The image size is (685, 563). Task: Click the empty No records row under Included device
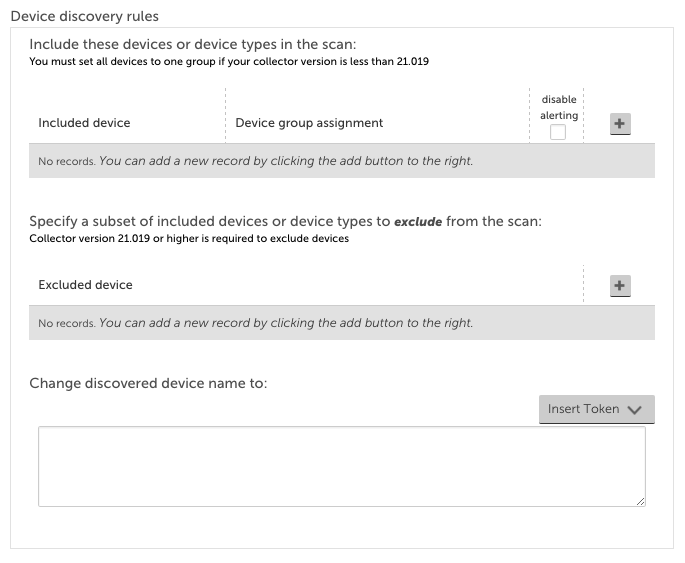coord(342,161)
